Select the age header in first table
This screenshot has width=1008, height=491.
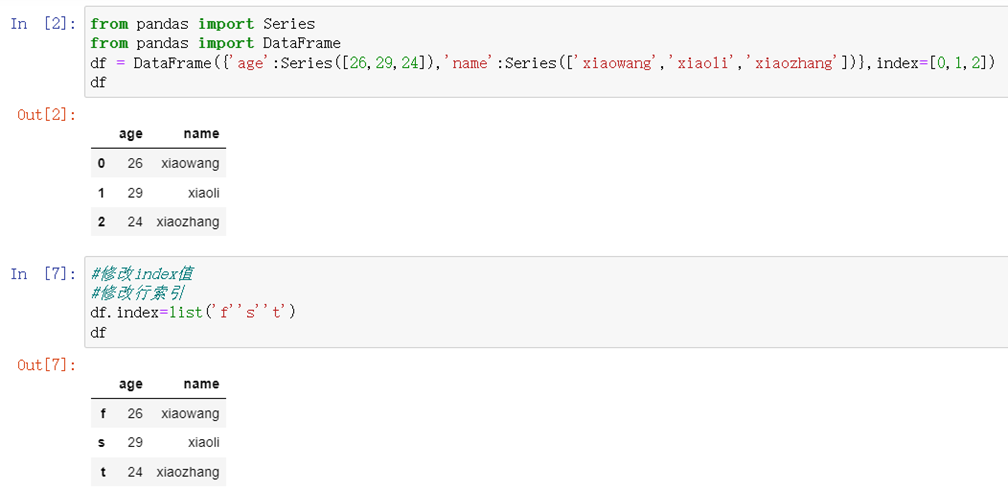click(x=130, y=134)
